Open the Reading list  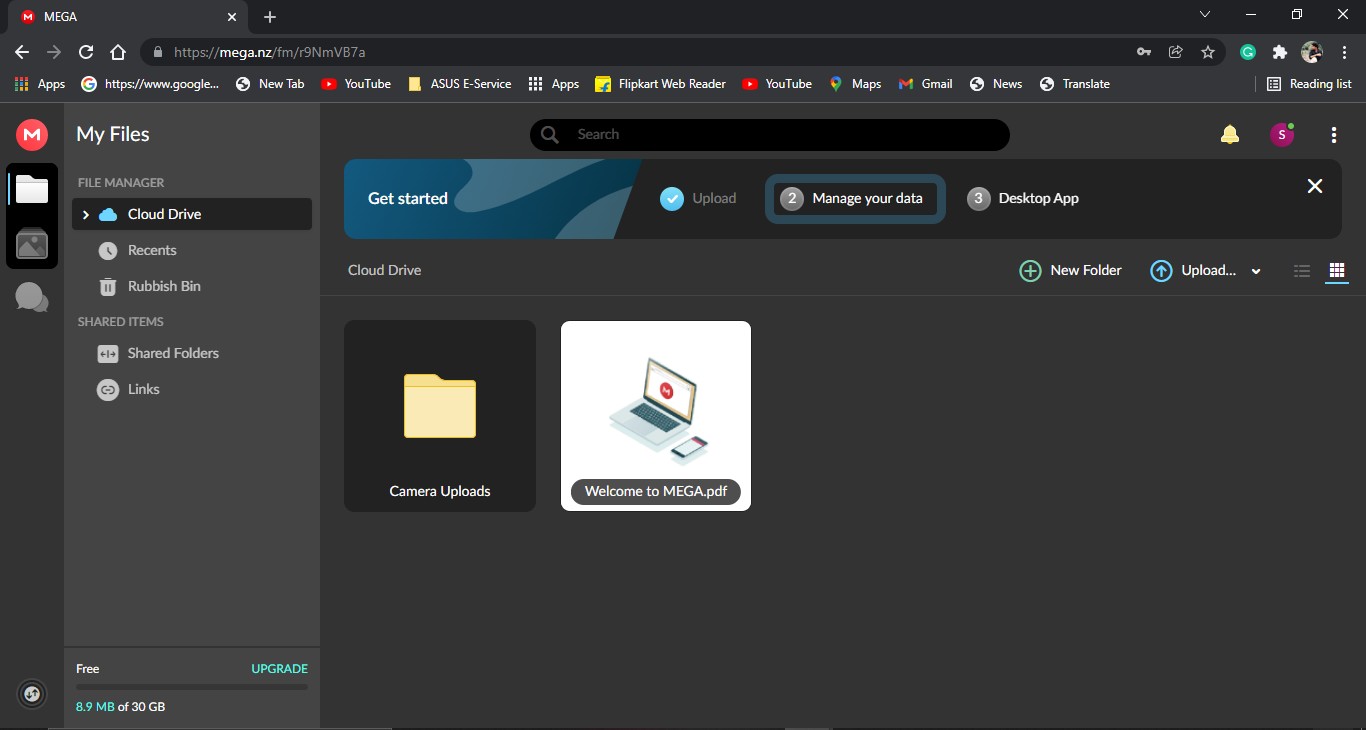(x=1309, y=84)
